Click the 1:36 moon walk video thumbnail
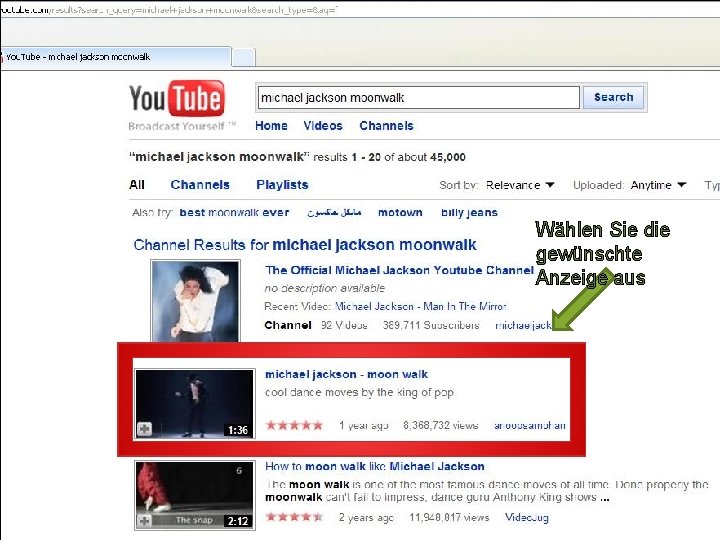The height and width of the screenshot is (540, 720). coord(195,404)
